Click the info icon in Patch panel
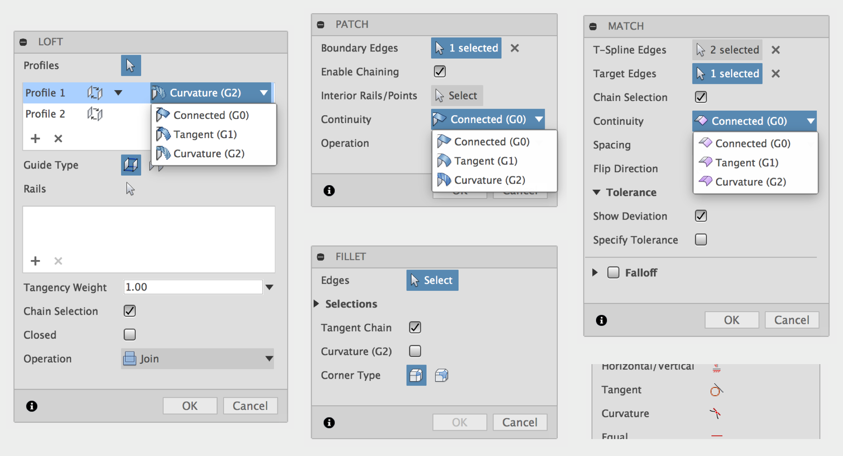The width and height of the screenshot is (843, 456). click(329, 190)
